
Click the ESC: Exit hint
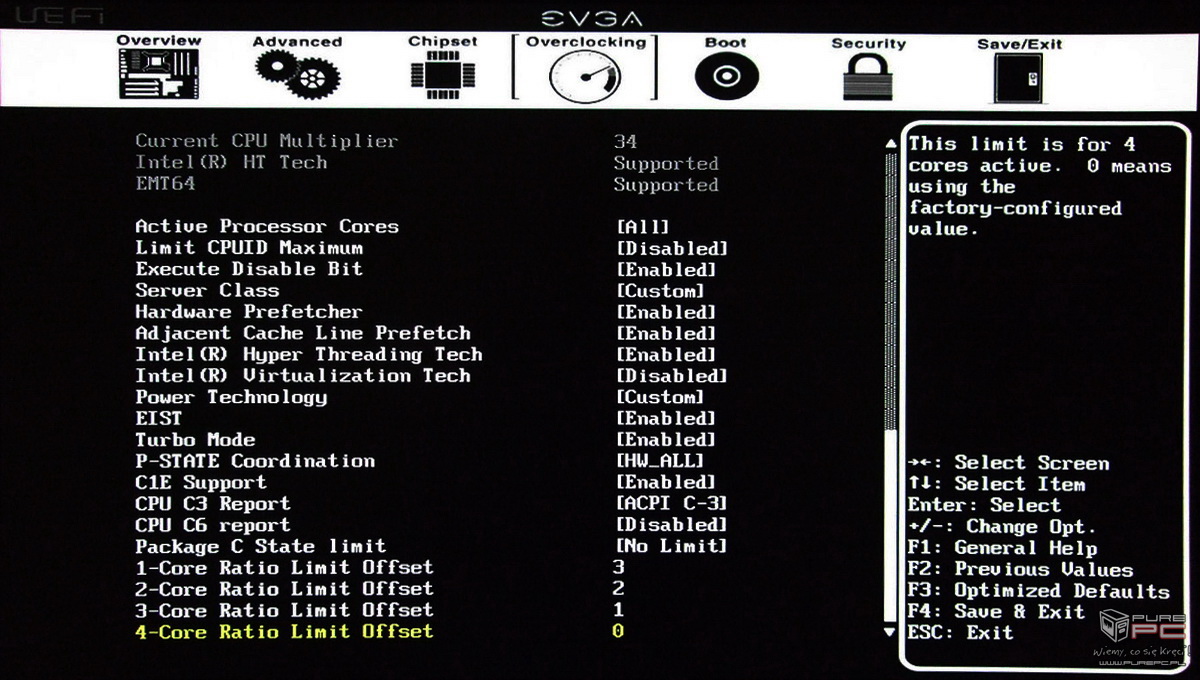tap(960, 633)
